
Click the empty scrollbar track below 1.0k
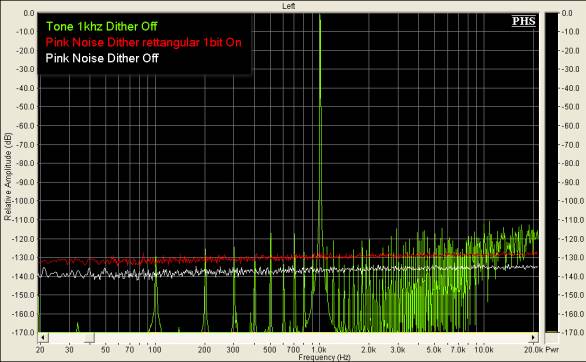click(320, 337)
